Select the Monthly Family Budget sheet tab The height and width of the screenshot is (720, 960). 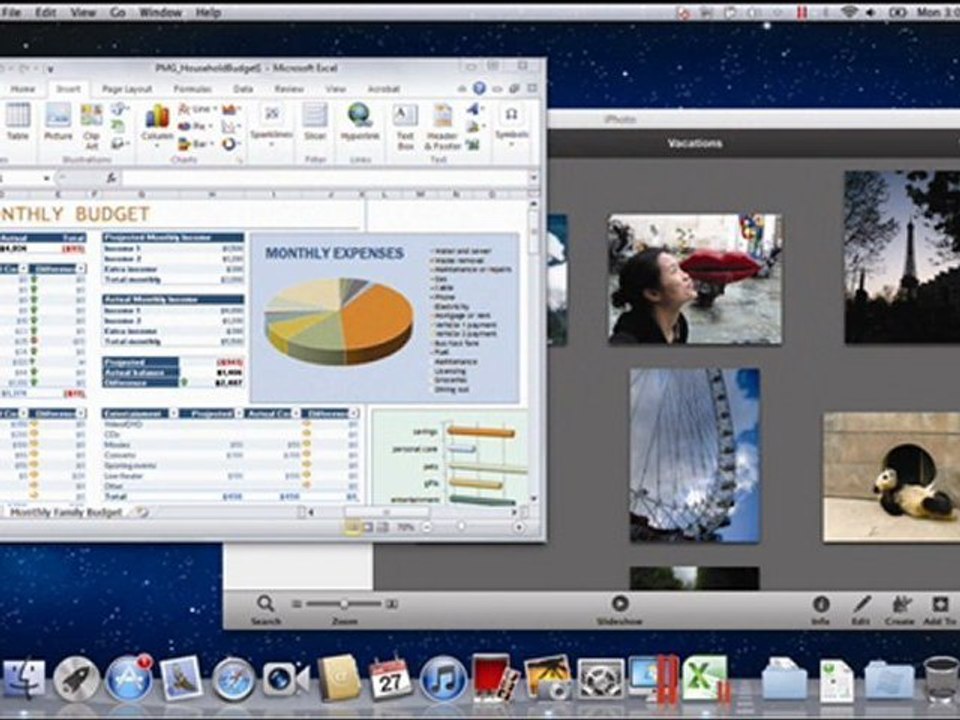pos(67,512)
